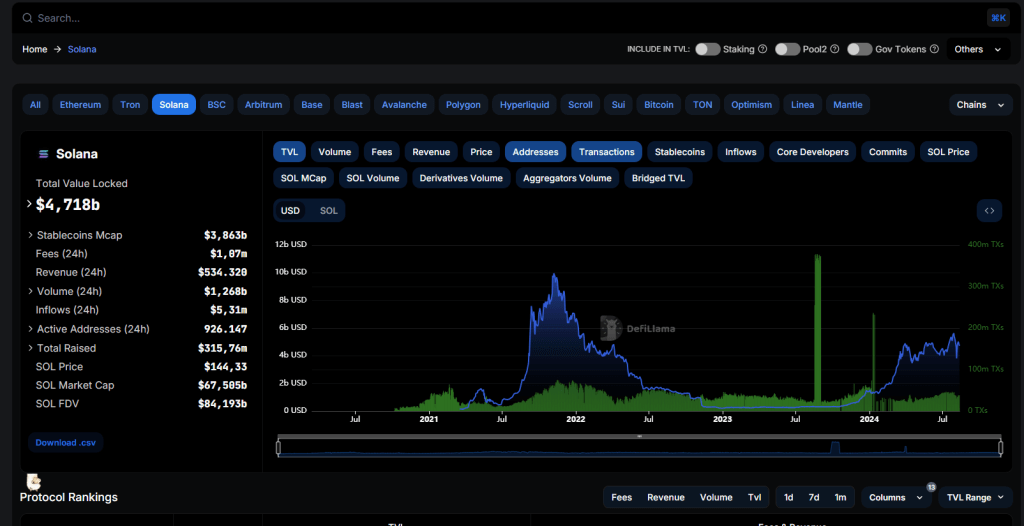Click the embed chart code icon
This screenshot has width=1024, height=526.
(989, 210)
